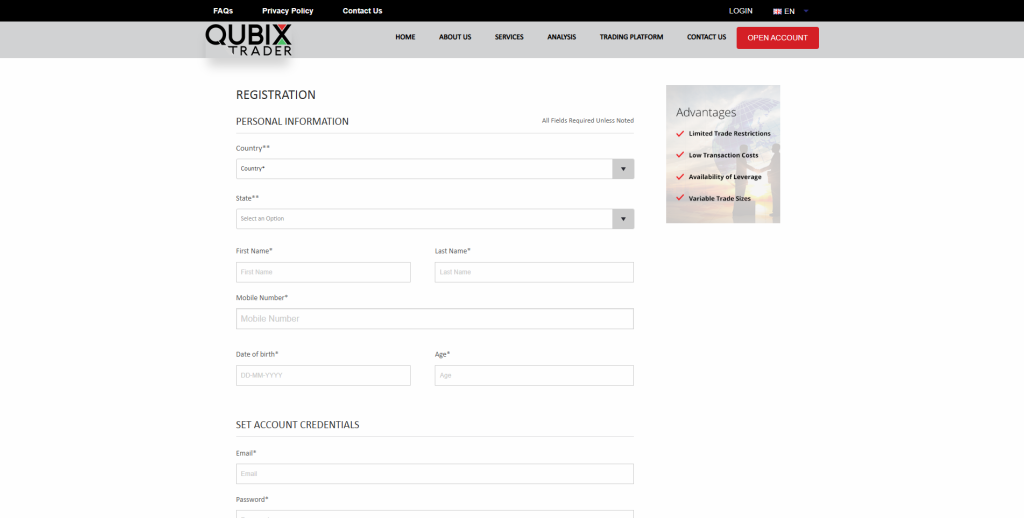Select the Country combo box field
The height and width of the screenshot is (518, 1024).
[435, 169]
